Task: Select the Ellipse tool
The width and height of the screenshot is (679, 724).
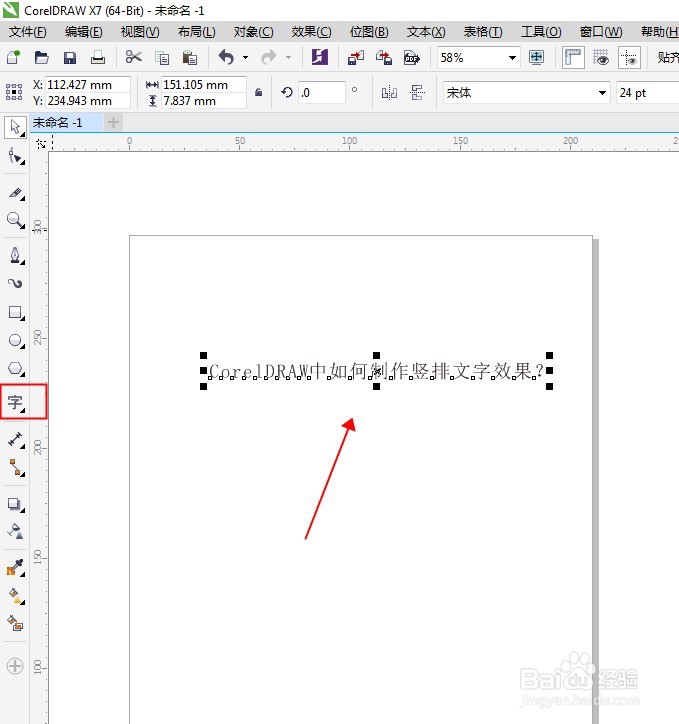Action: 16,341
